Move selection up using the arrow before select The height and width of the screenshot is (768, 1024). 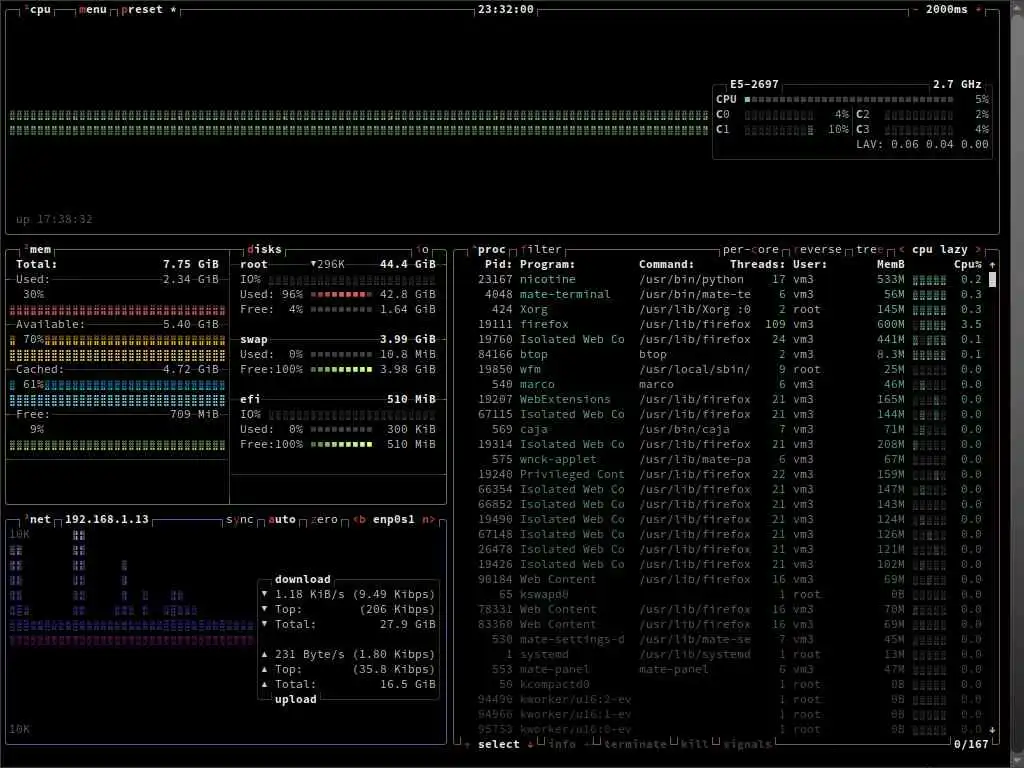[467, 744]
